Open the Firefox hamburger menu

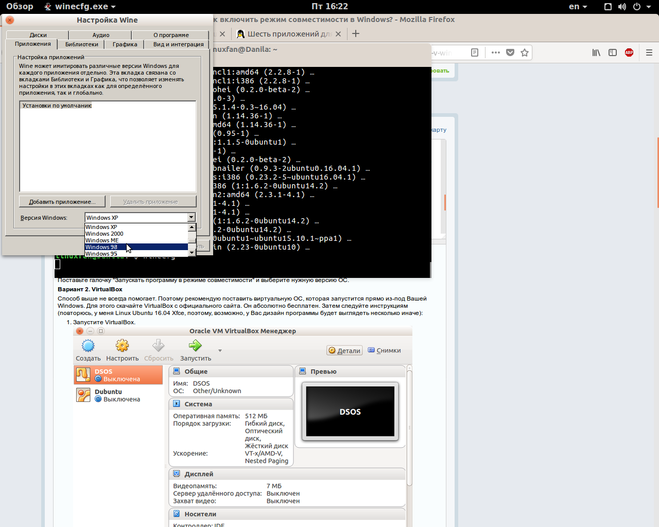click(x=649, y=53)
